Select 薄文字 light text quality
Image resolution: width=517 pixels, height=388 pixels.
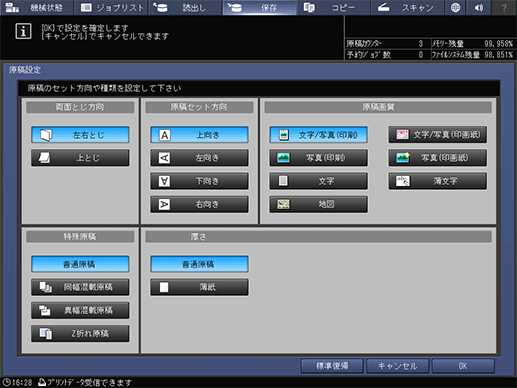(x=437, y=181)
